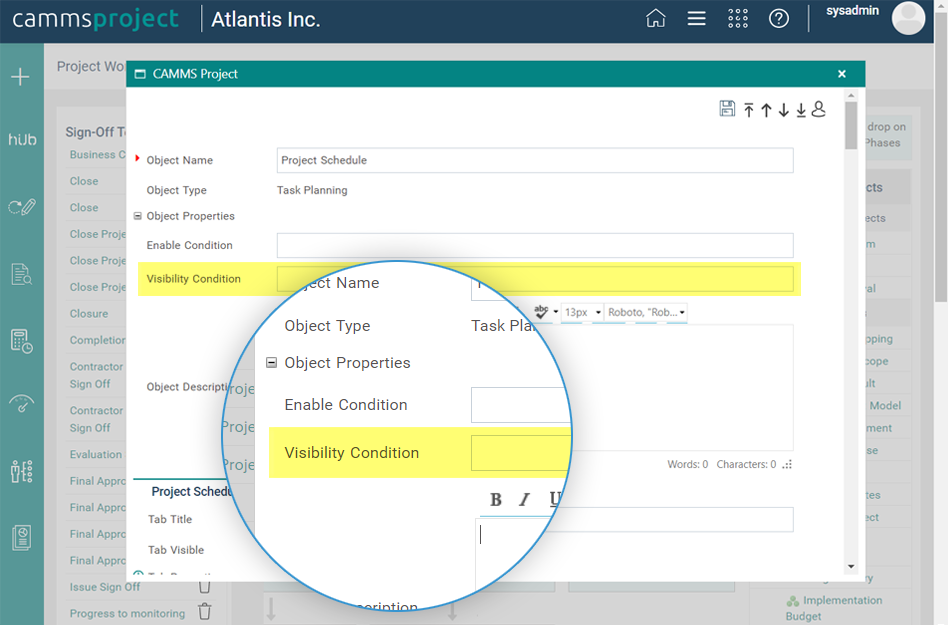Click the dialog vertical scrollbar thumb

click(851, 125)
